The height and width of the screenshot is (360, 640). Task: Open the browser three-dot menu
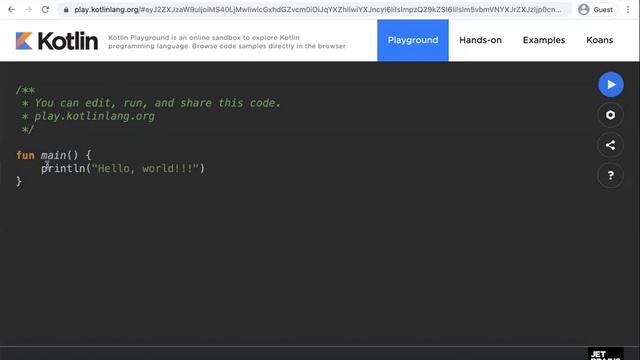628,9
